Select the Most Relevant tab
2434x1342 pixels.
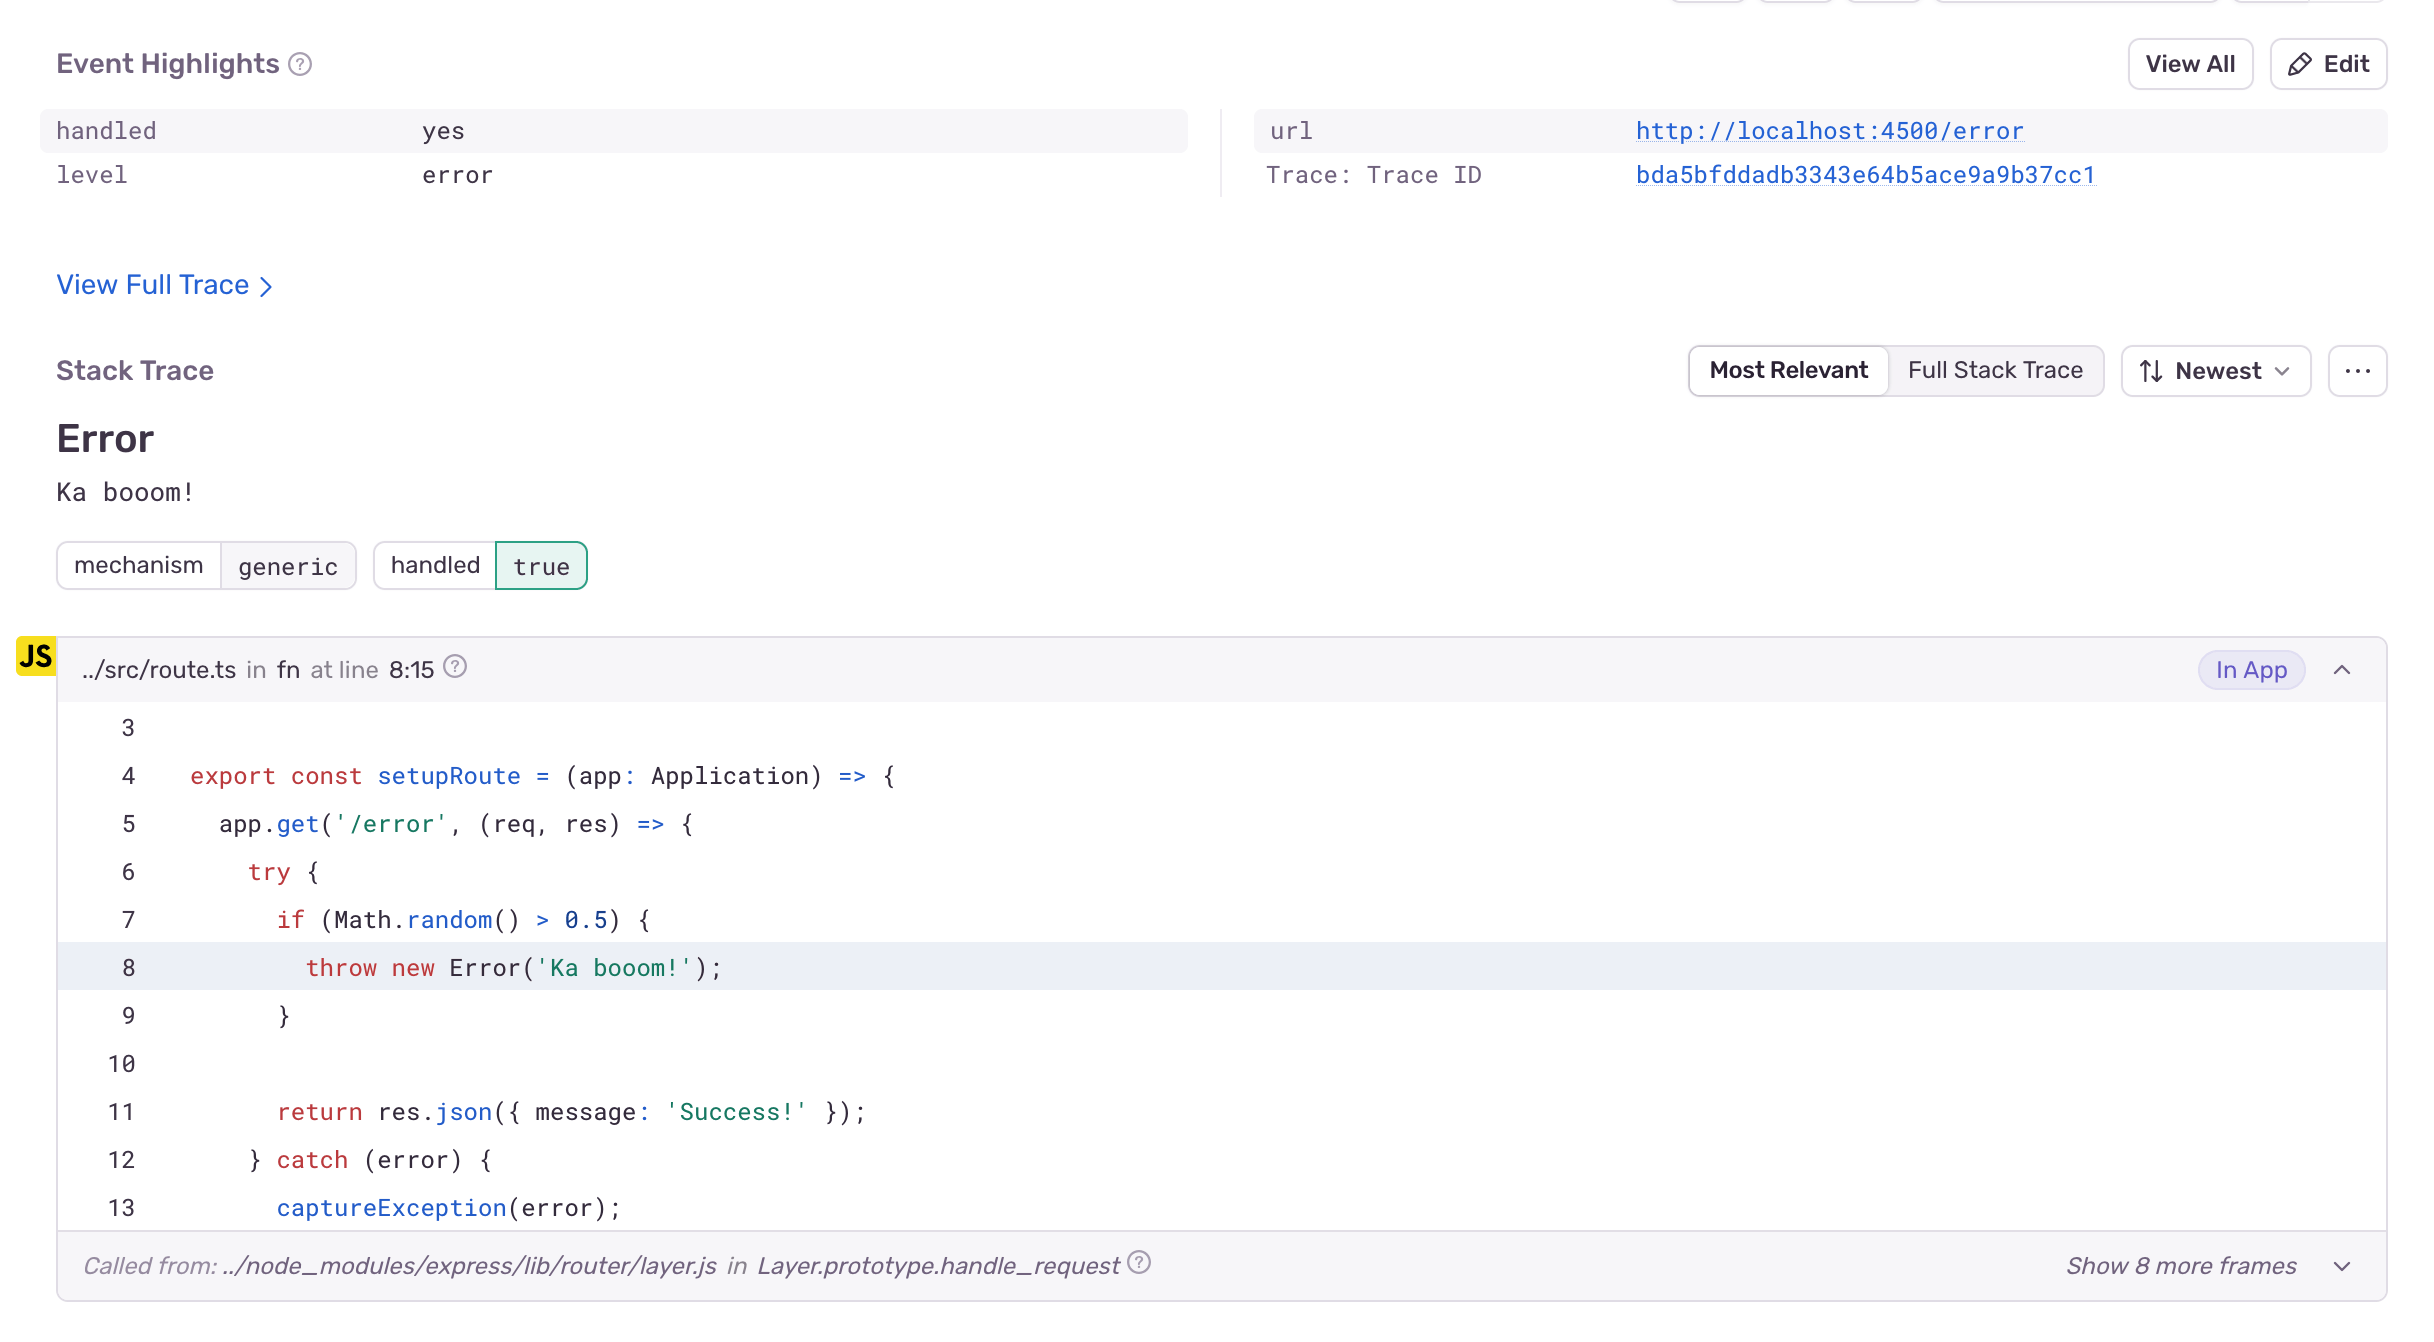coord(1788,370)
